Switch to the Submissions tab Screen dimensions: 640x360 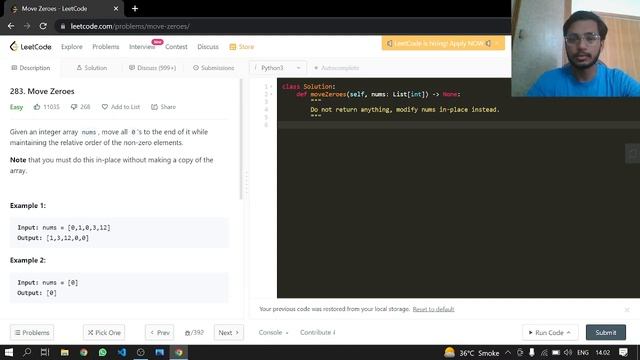214,68
